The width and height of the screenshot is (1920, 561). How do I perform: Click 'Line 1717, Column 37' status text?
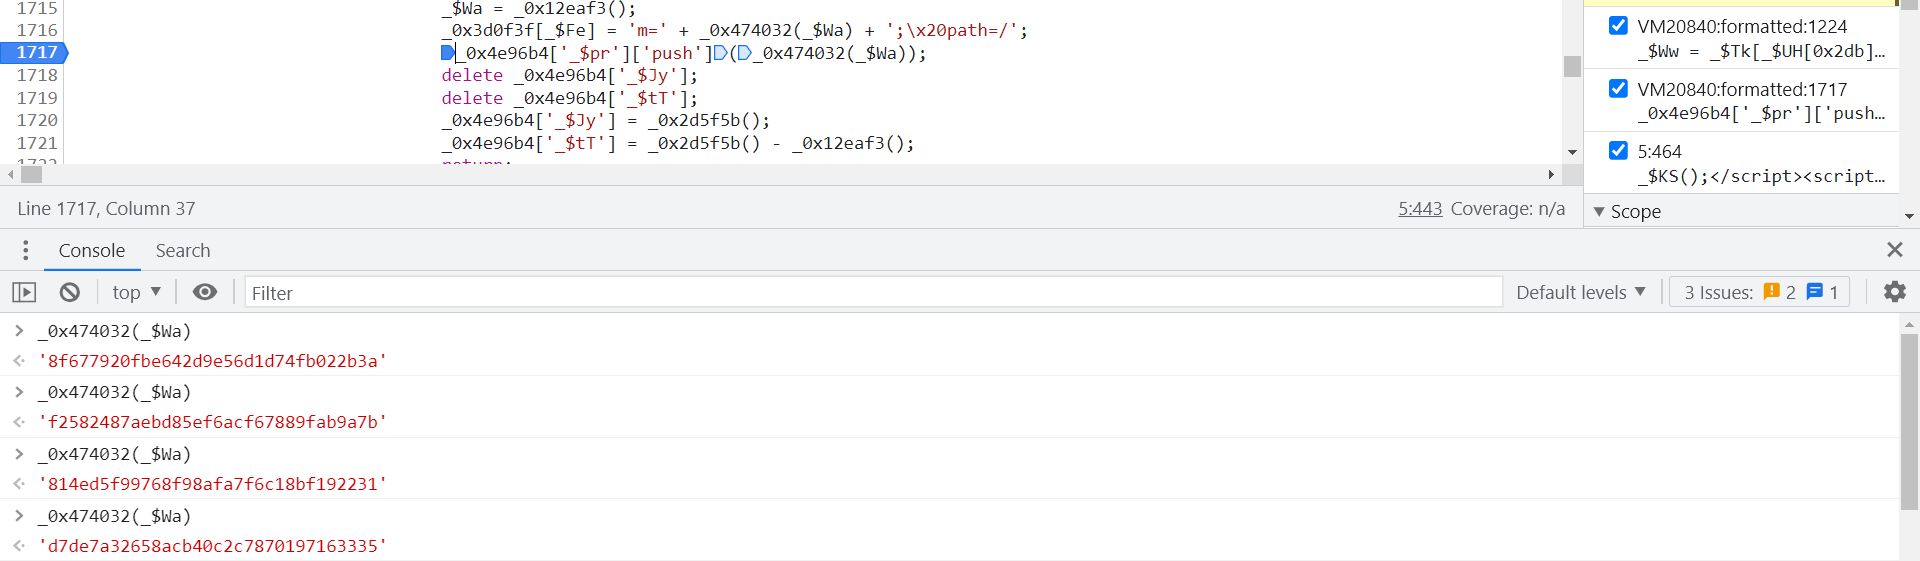(106, 208)
